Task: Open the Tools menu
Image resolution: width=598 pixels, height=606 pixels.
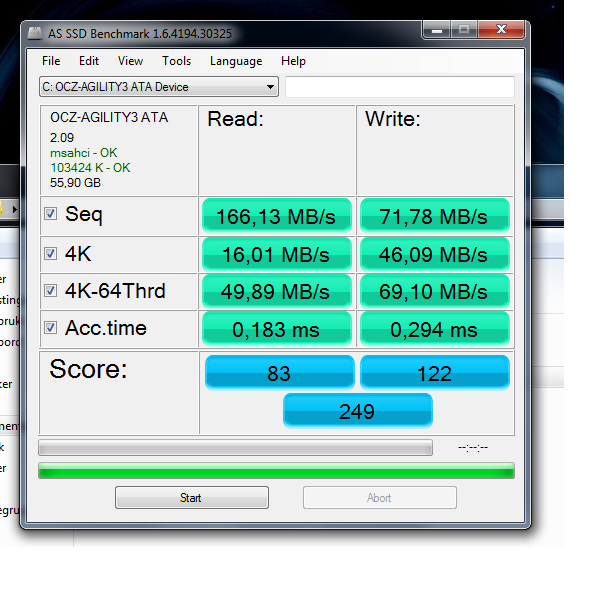Action: (176, 61)
